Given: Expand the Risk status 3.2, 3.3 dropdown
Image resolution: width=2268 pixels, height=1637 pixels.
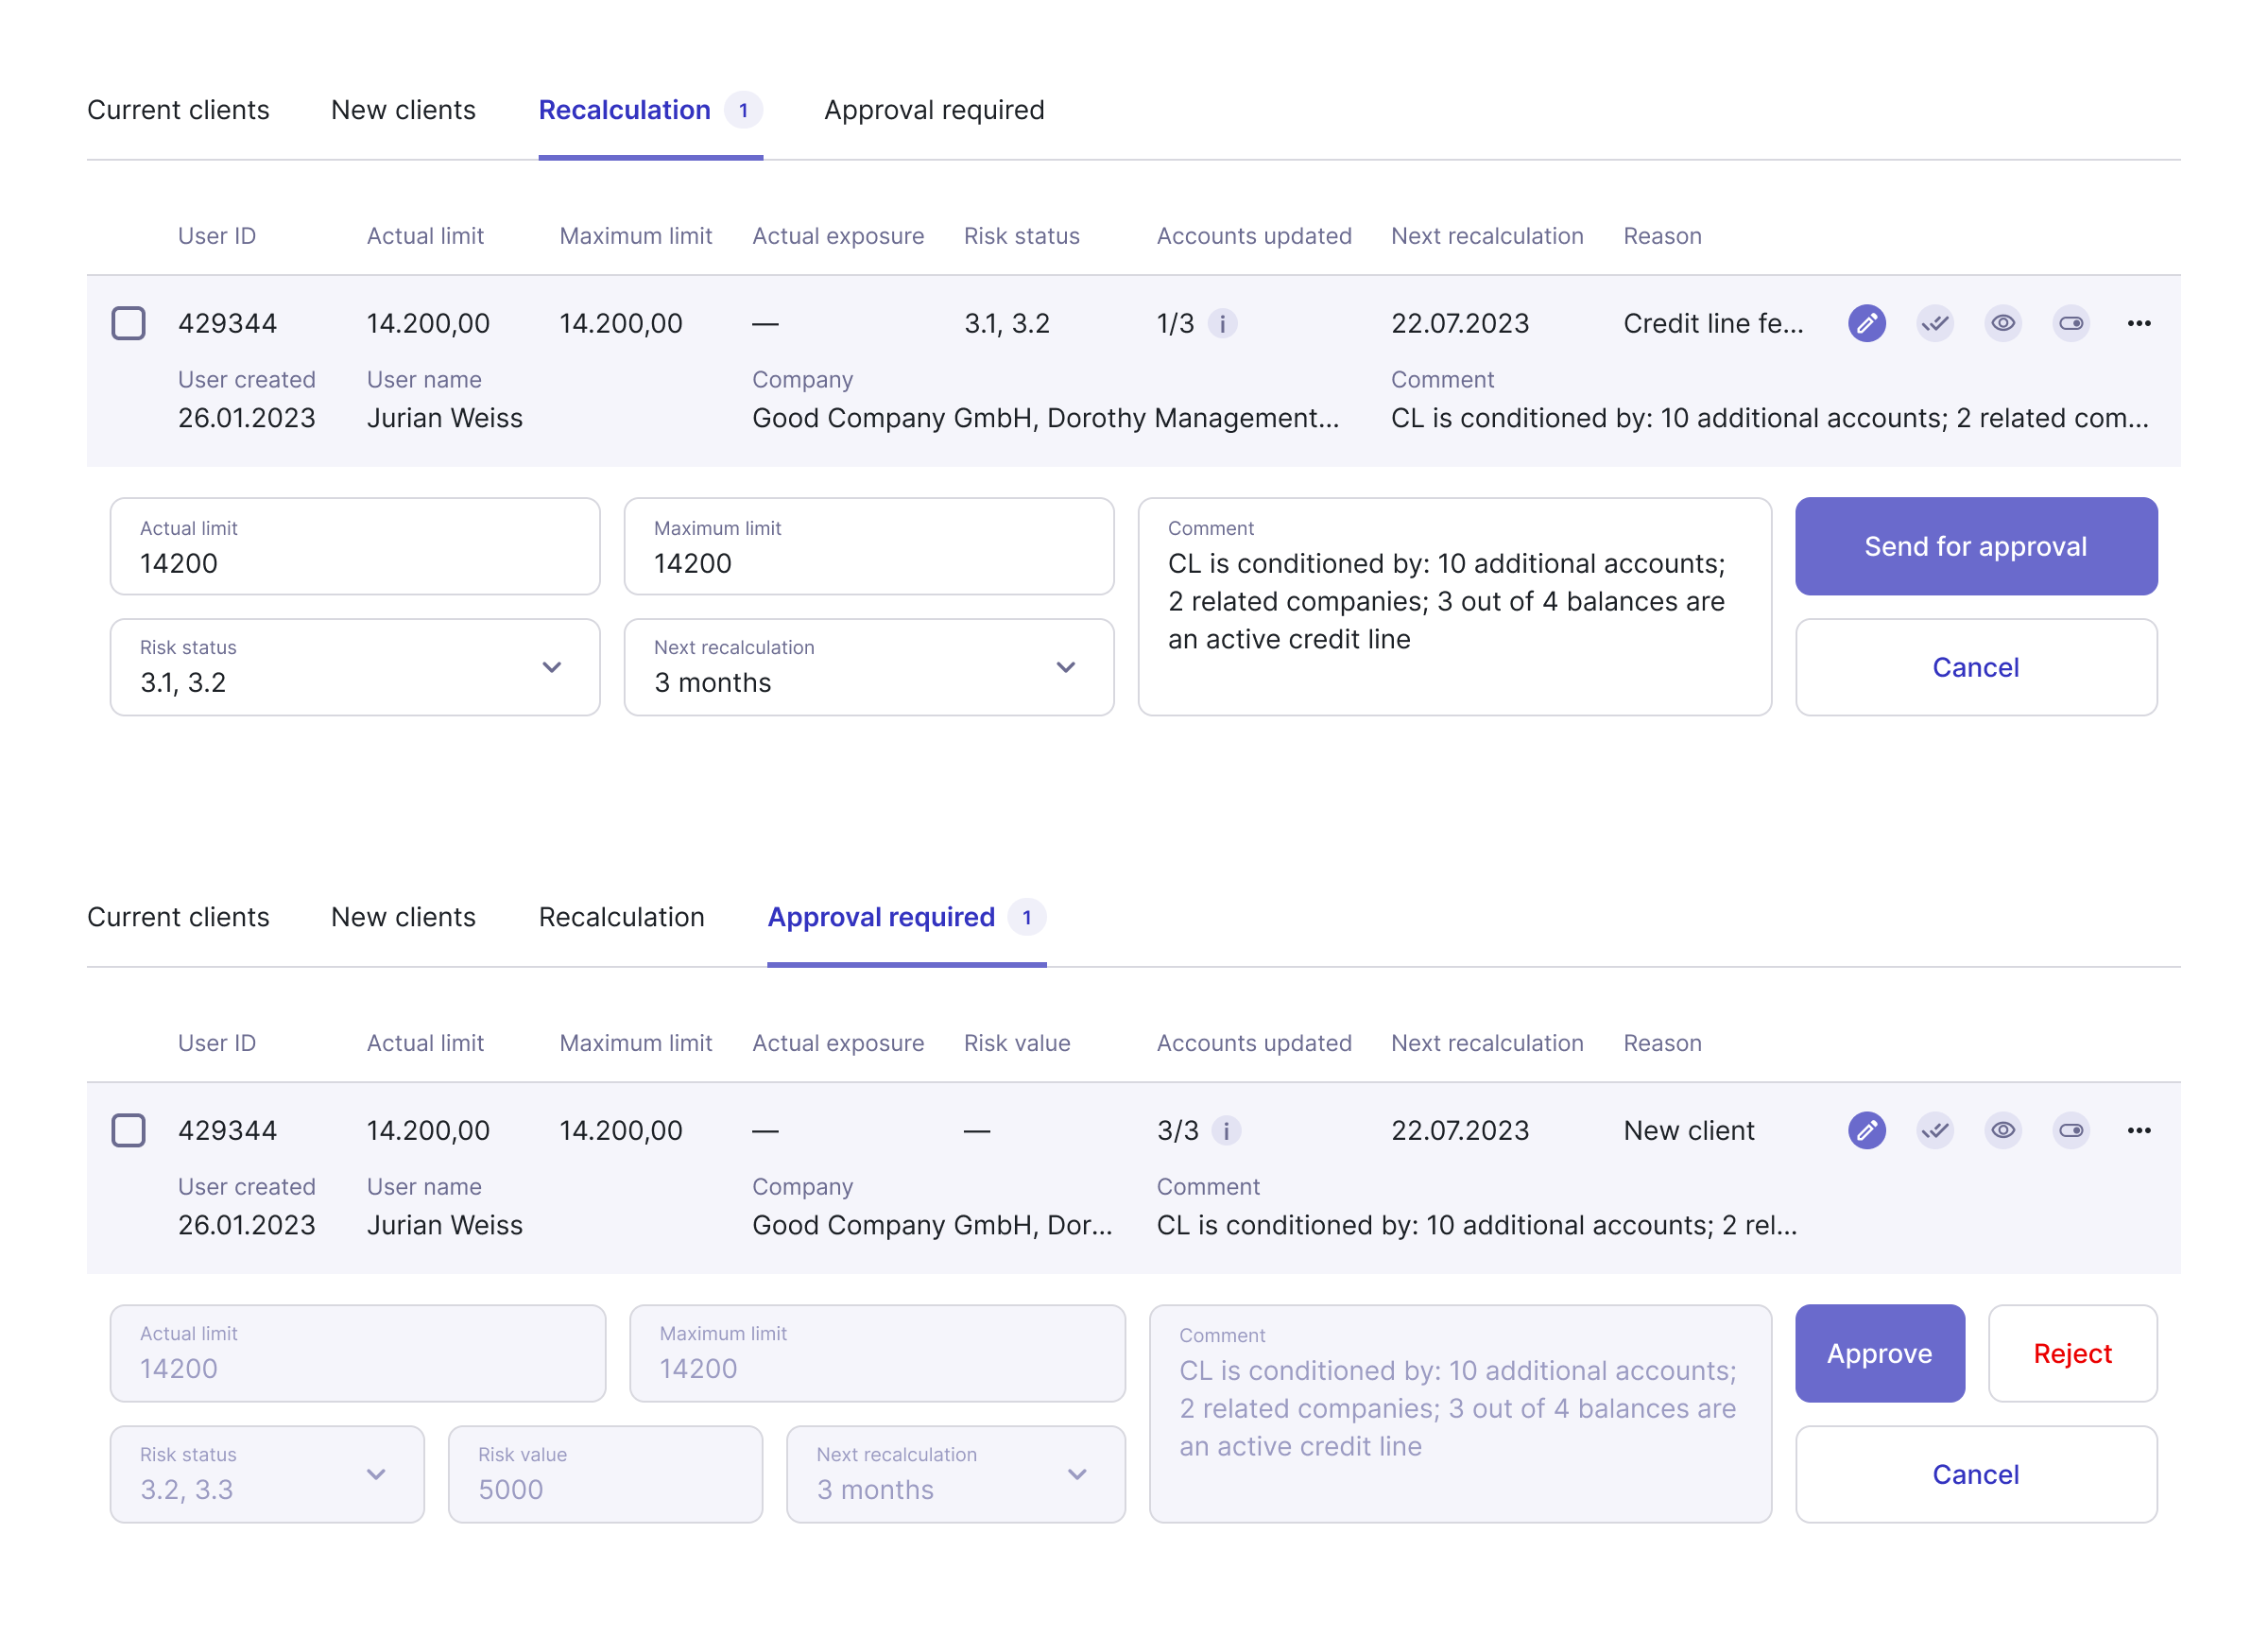Looking at the screenshot, I should pos(267,1474).
